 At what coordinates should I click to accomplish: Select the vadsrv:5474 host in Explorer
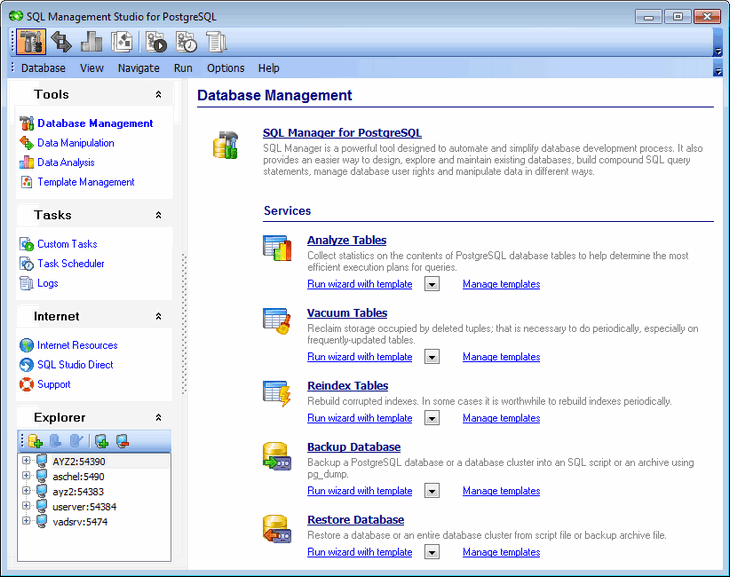click(80, 522)
